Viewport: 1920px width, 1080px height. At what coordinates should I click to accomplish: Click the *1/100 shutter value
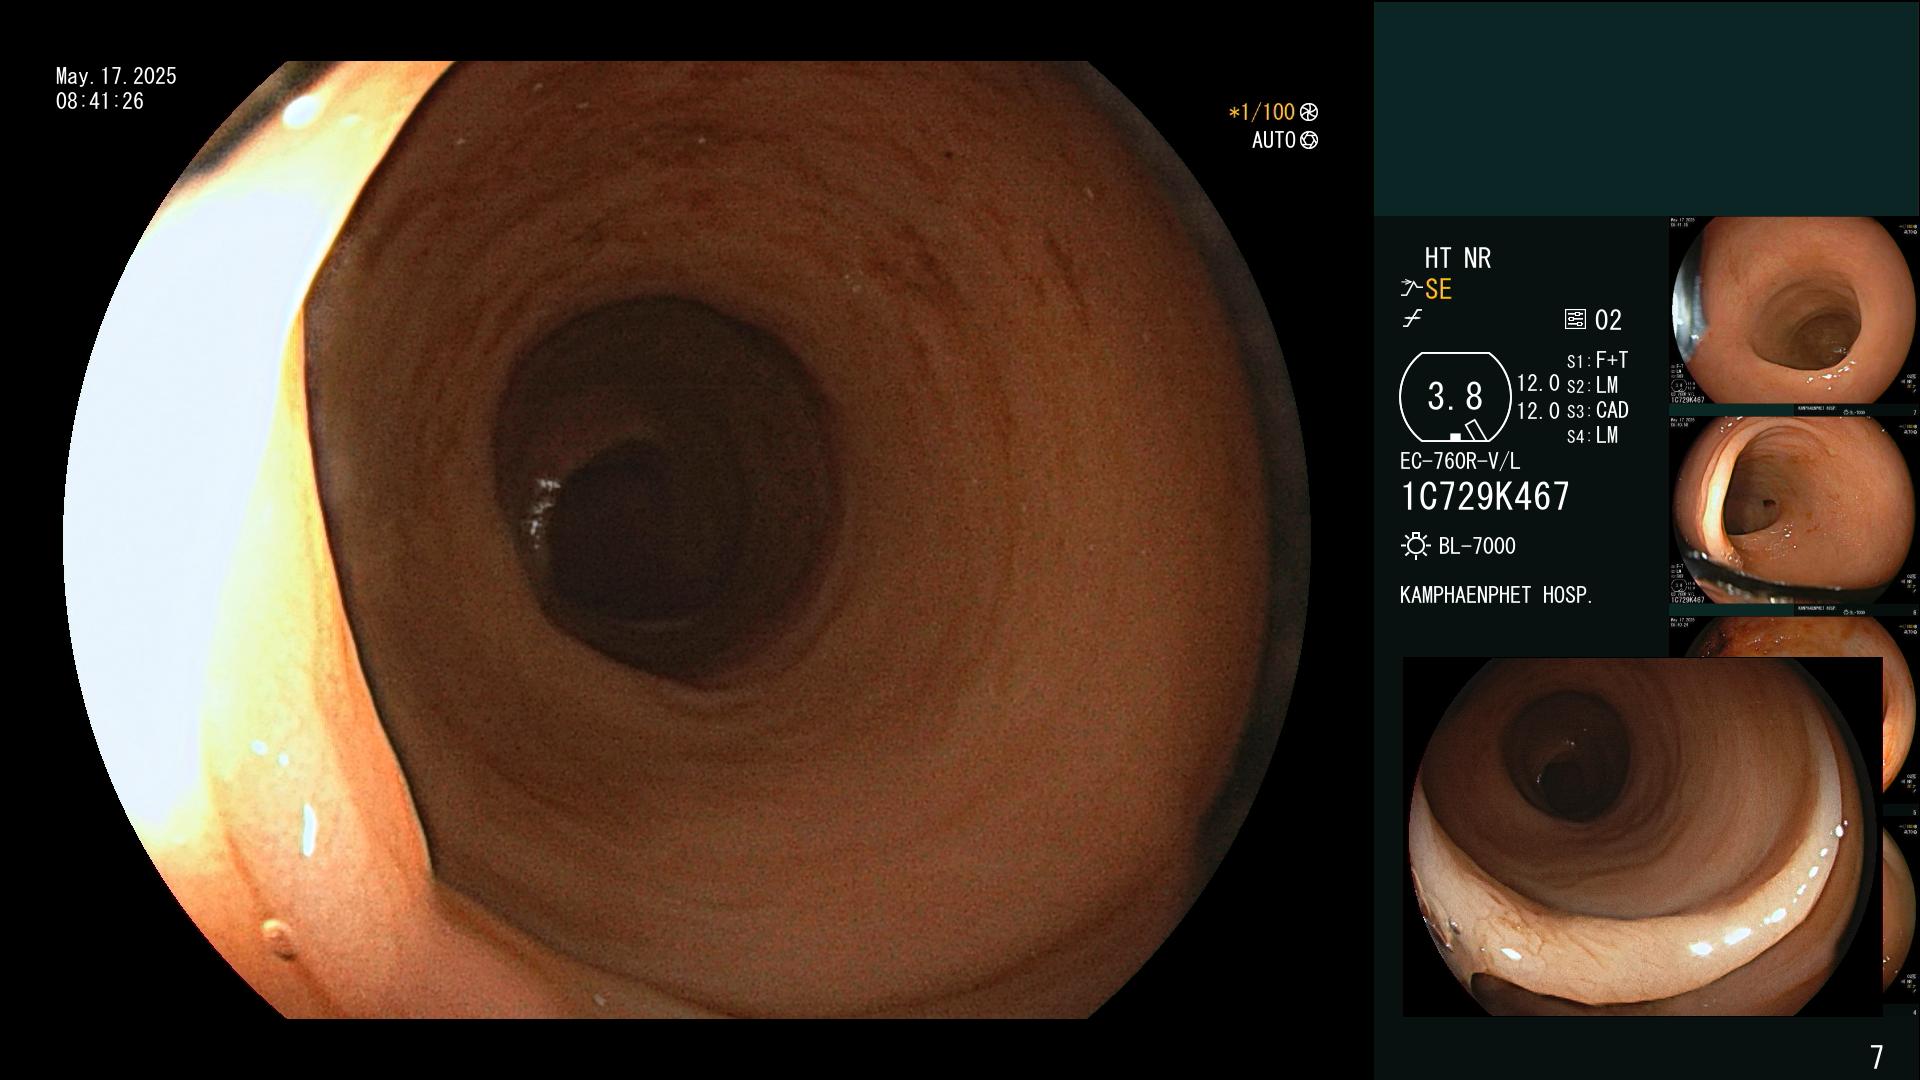pyautogui.click(x=1261, y=112)
